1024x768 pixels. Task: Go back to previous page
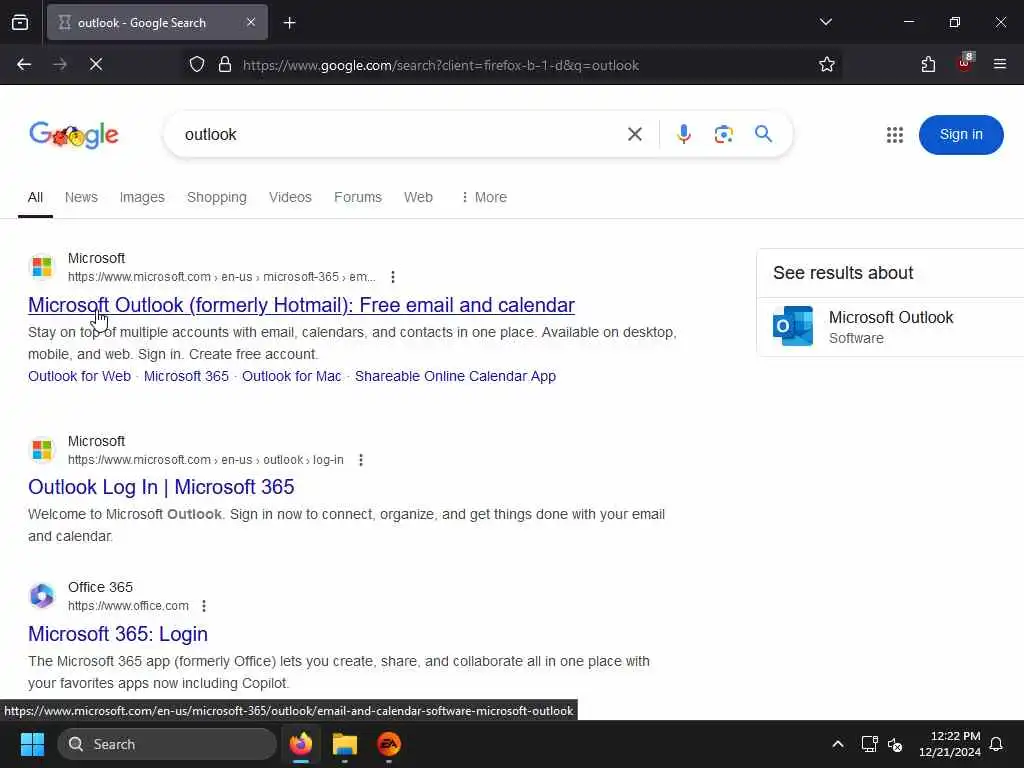point(24,65)
